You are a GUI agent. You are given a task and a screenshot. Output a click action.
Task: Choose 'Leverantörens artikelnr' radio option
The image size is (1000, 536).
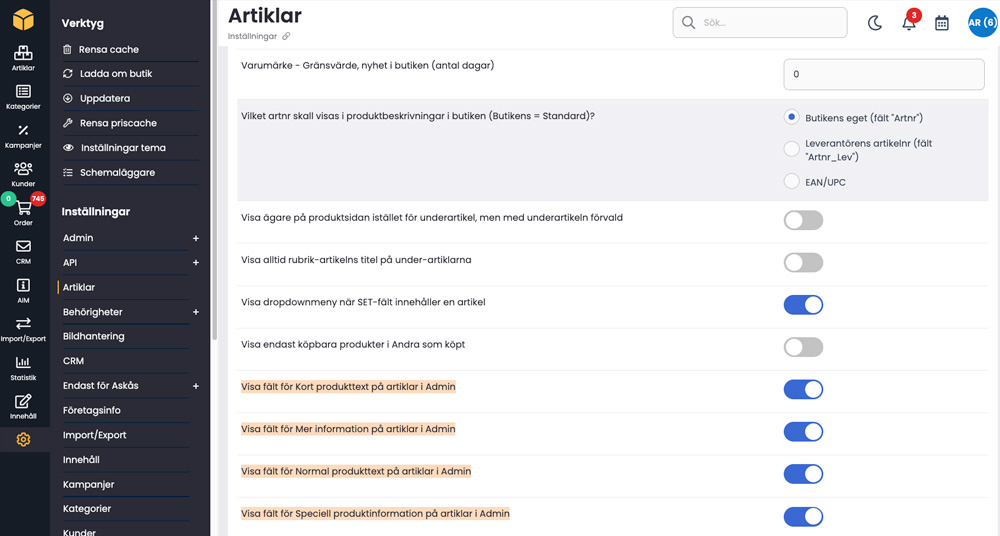792,149
